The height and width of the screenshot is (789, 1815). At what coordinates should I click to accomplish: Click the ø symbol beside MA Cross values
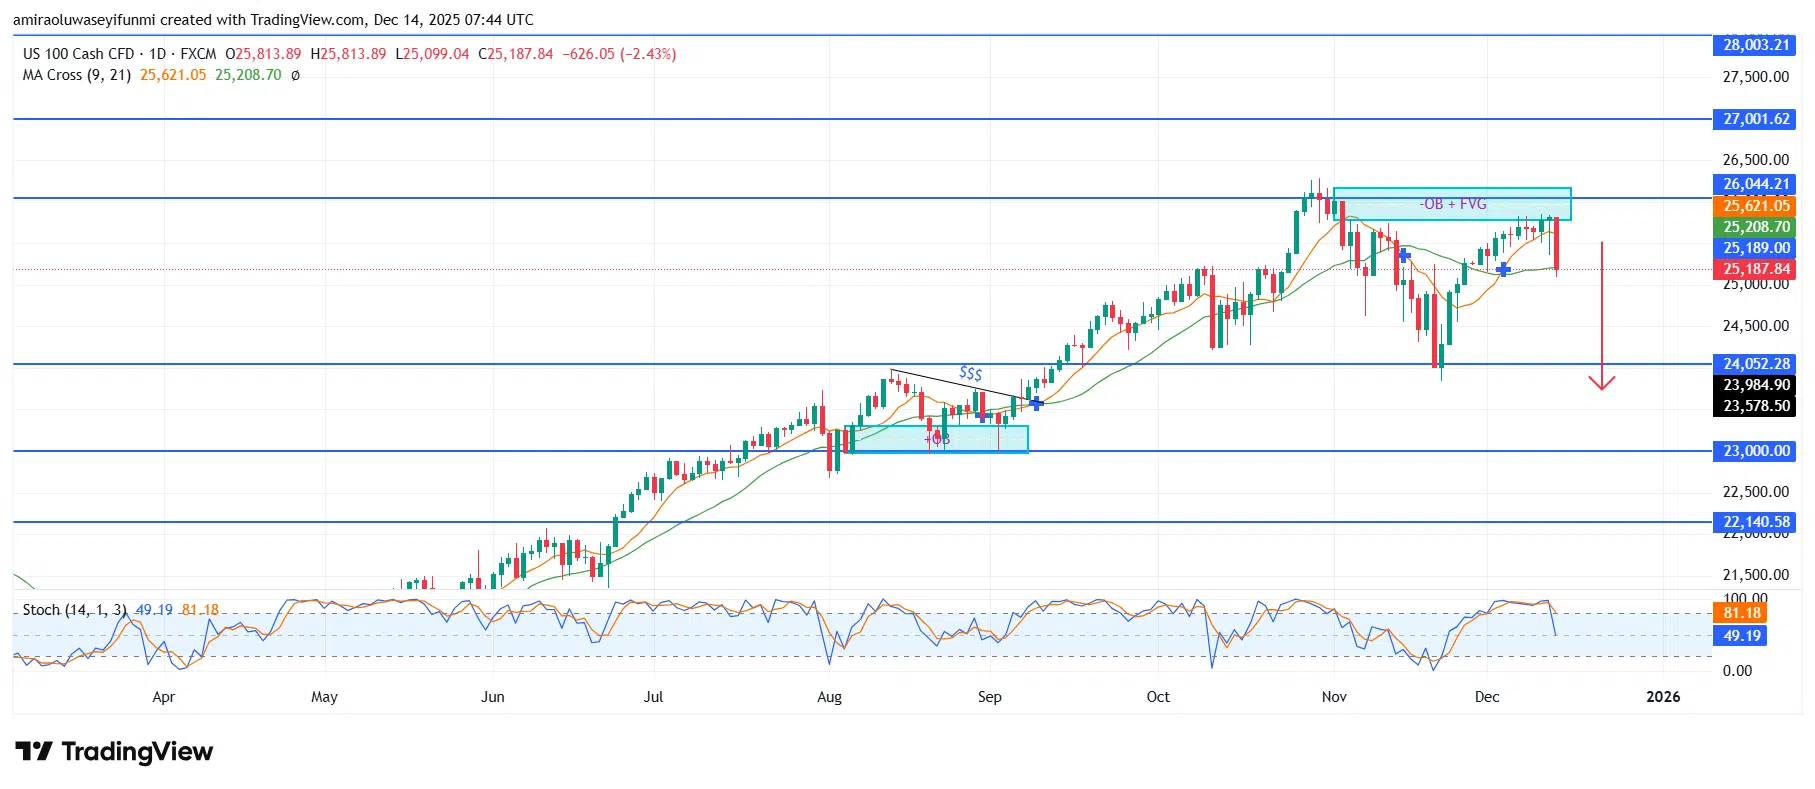(x=295, y=75)
